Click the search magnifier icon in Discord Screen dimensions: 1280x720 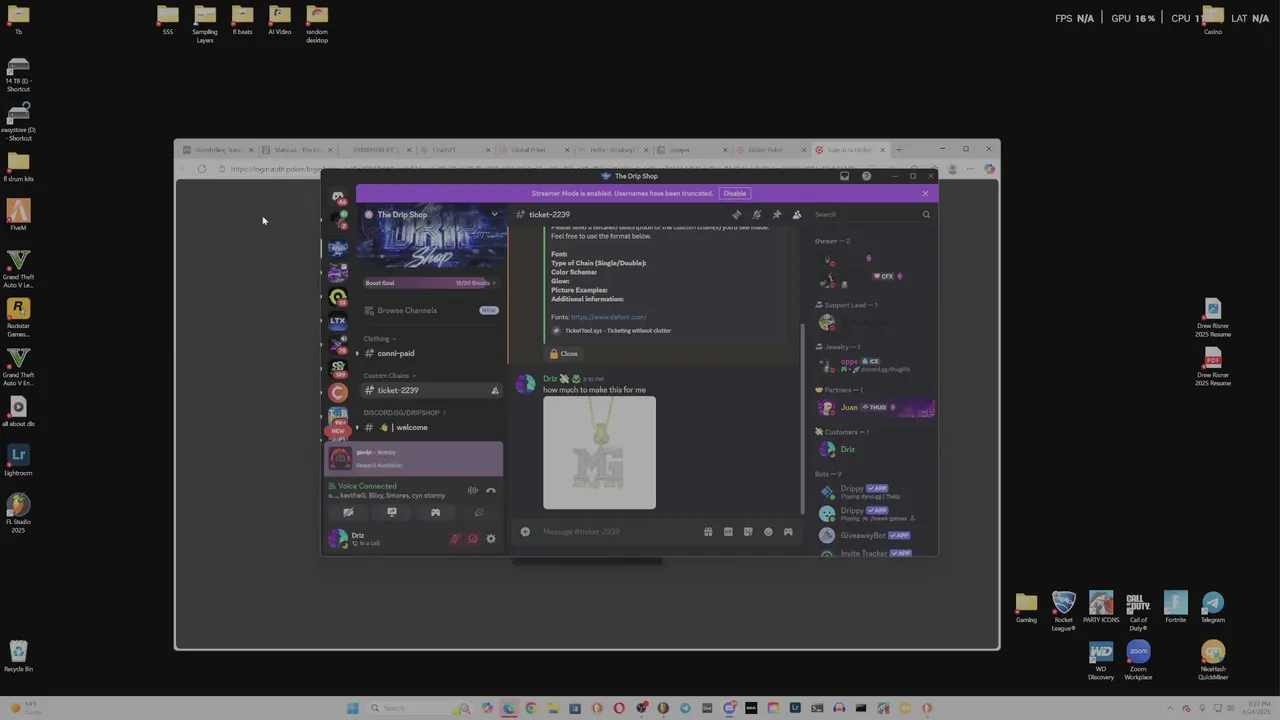926,214
